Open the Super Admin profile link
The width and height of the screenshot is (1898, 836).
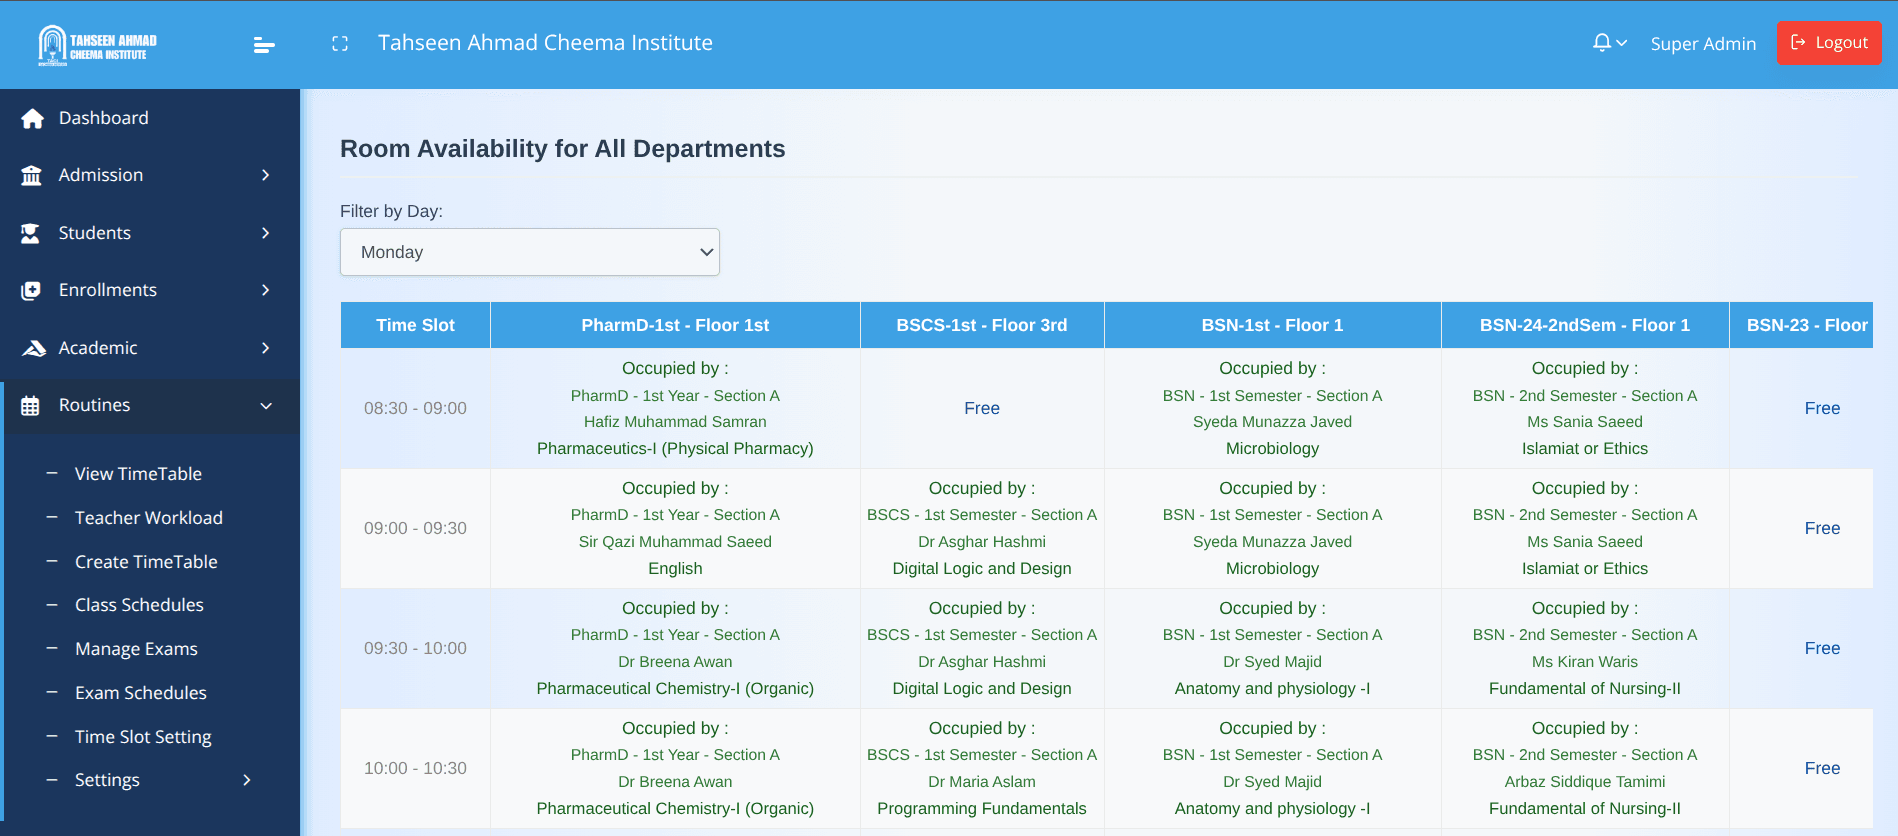(x=1703, y=44)
